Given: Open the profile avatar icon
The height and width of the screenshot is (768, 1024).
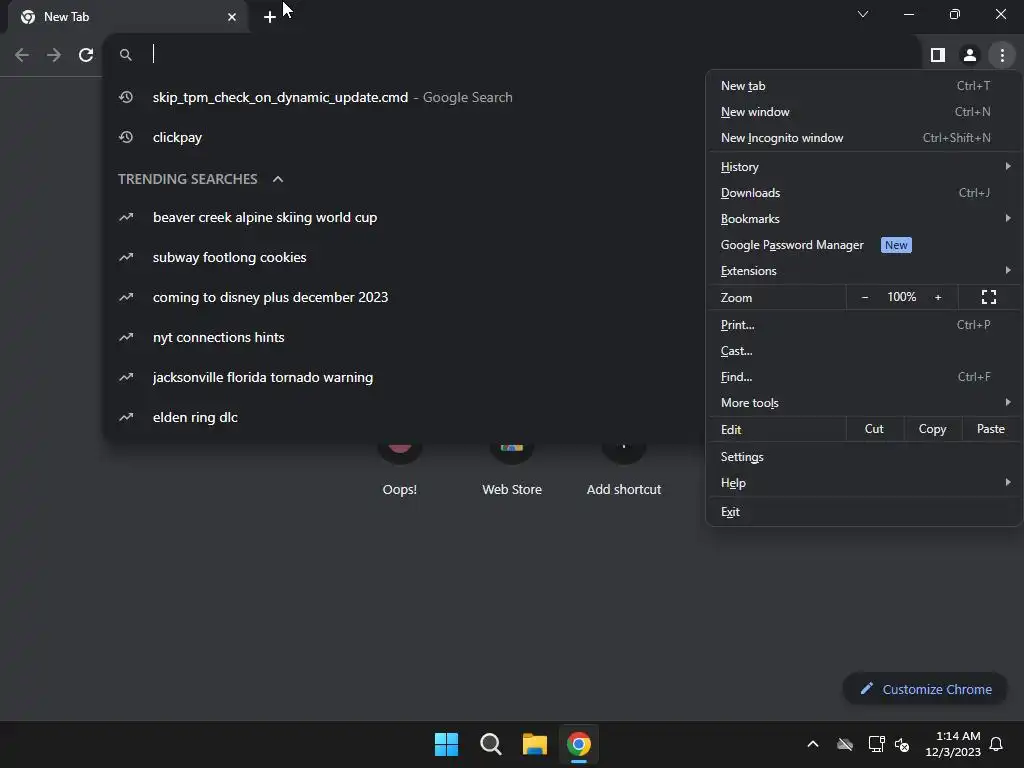Looking at the screenshot, I should point(970,55).
